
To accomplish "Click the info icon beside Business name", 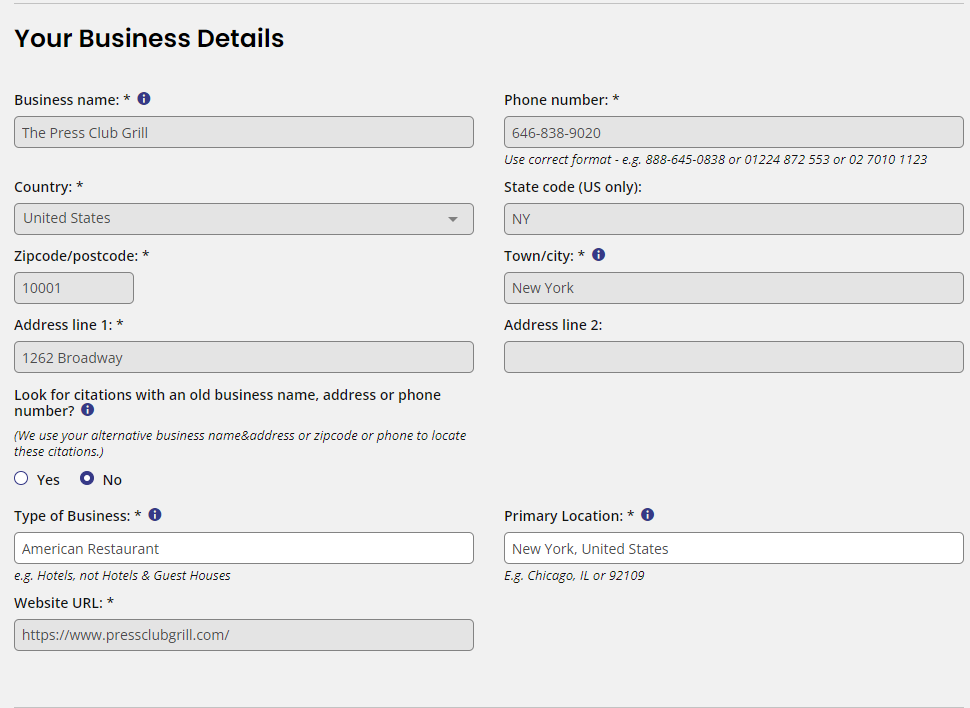I will [144, 99].
